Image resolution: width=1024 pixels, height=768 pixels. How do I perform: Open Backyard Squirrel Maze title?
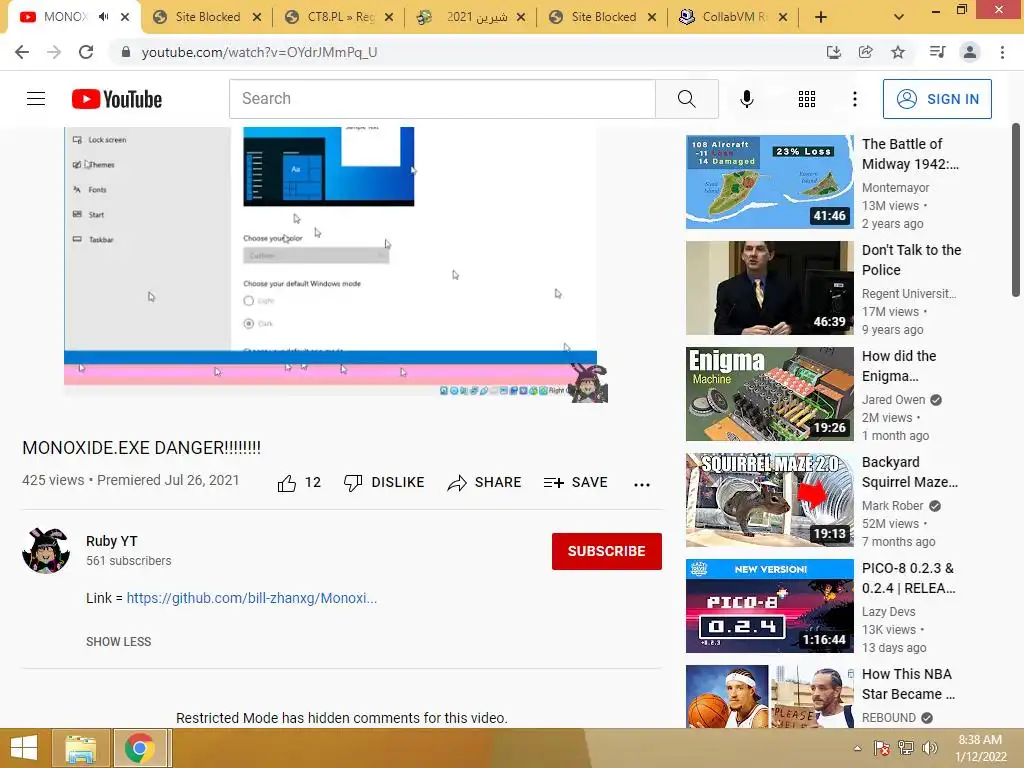coord(910,472)
